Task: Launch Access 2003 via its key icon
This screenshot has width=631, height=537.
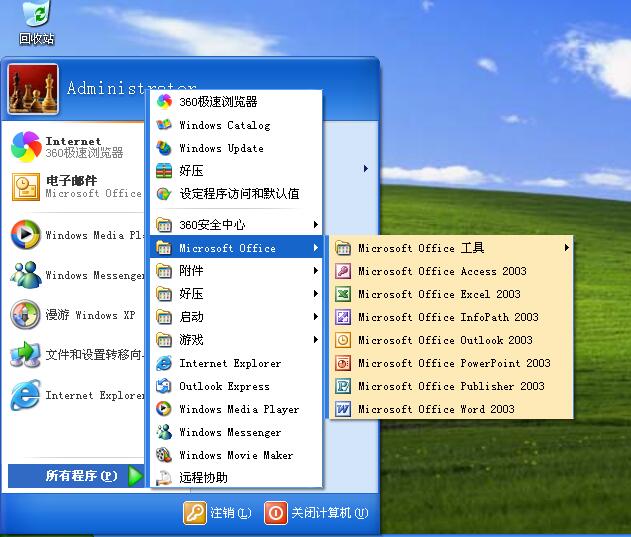Action: click(343, 271)
